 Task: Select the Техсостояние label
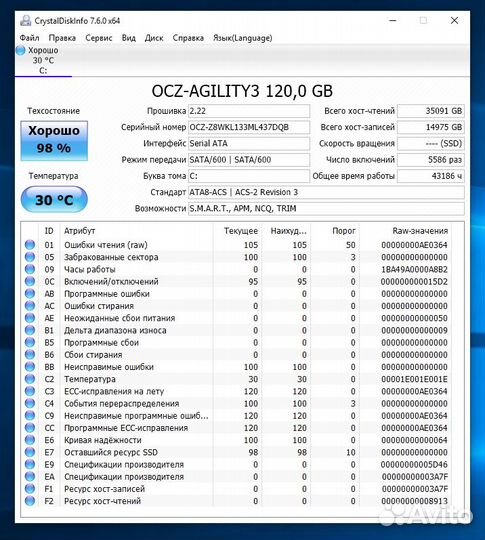point(53,111)
